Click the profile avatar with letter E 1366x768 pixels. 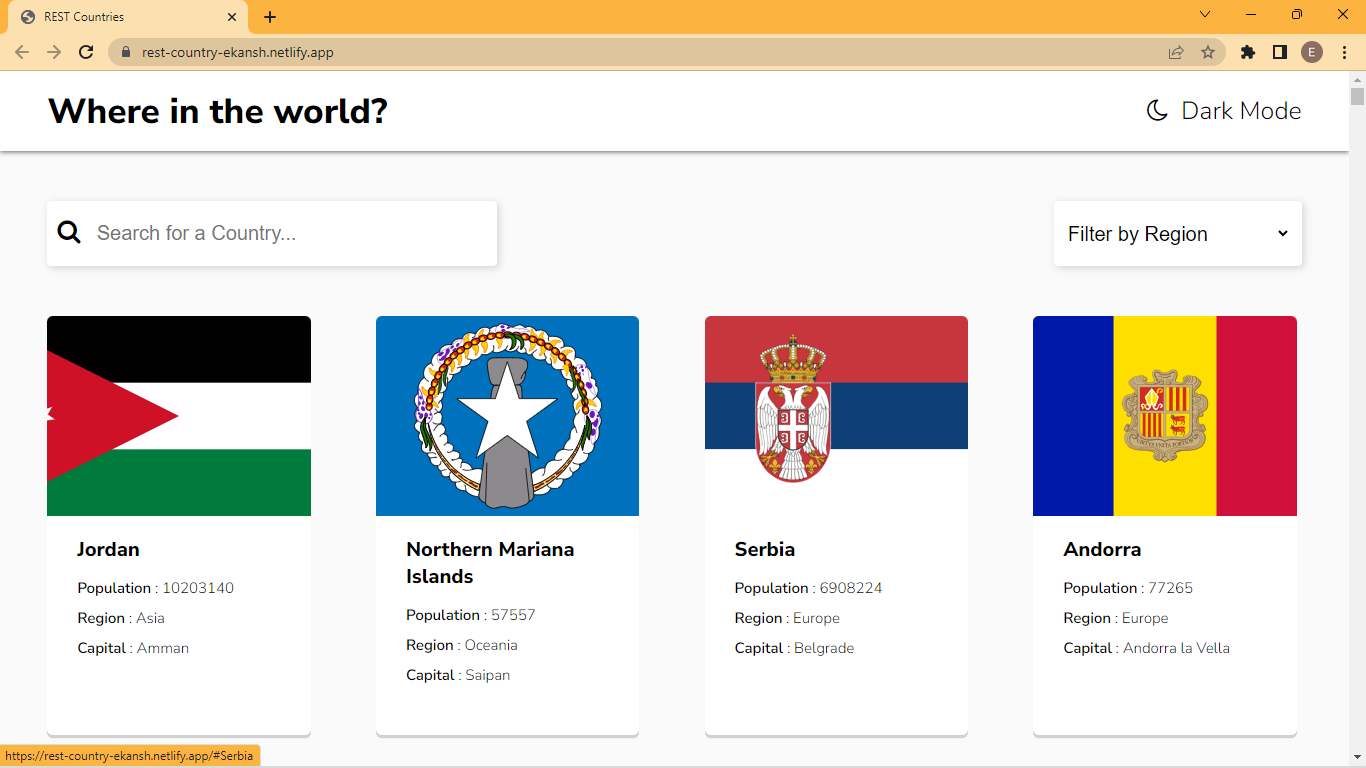tap(1311, 50)
